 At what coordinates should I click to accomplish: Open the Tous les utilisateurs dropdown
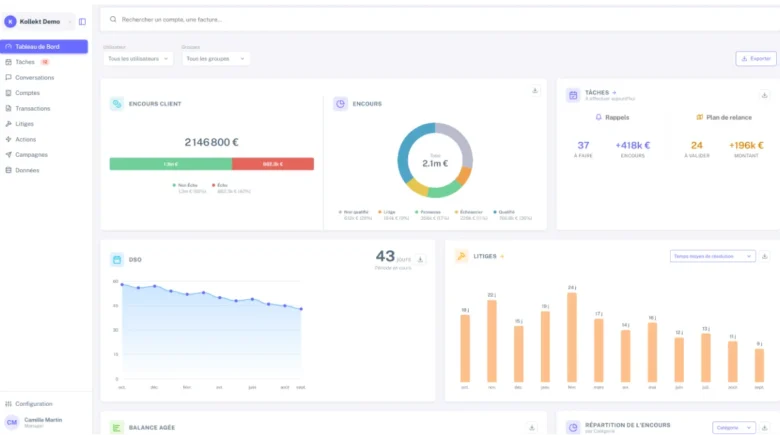click(138, 59)
